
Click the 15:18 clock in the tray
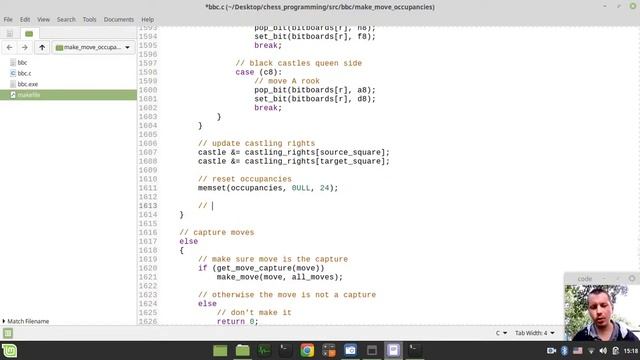click(x=631, y=351)
